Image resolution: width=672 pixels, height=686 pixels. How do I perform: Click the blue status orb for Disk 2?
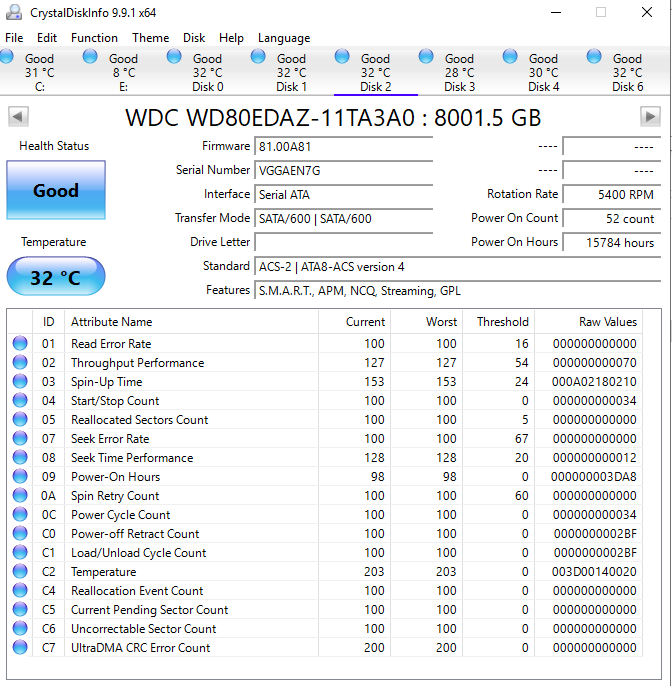click(x=342, y=56)
